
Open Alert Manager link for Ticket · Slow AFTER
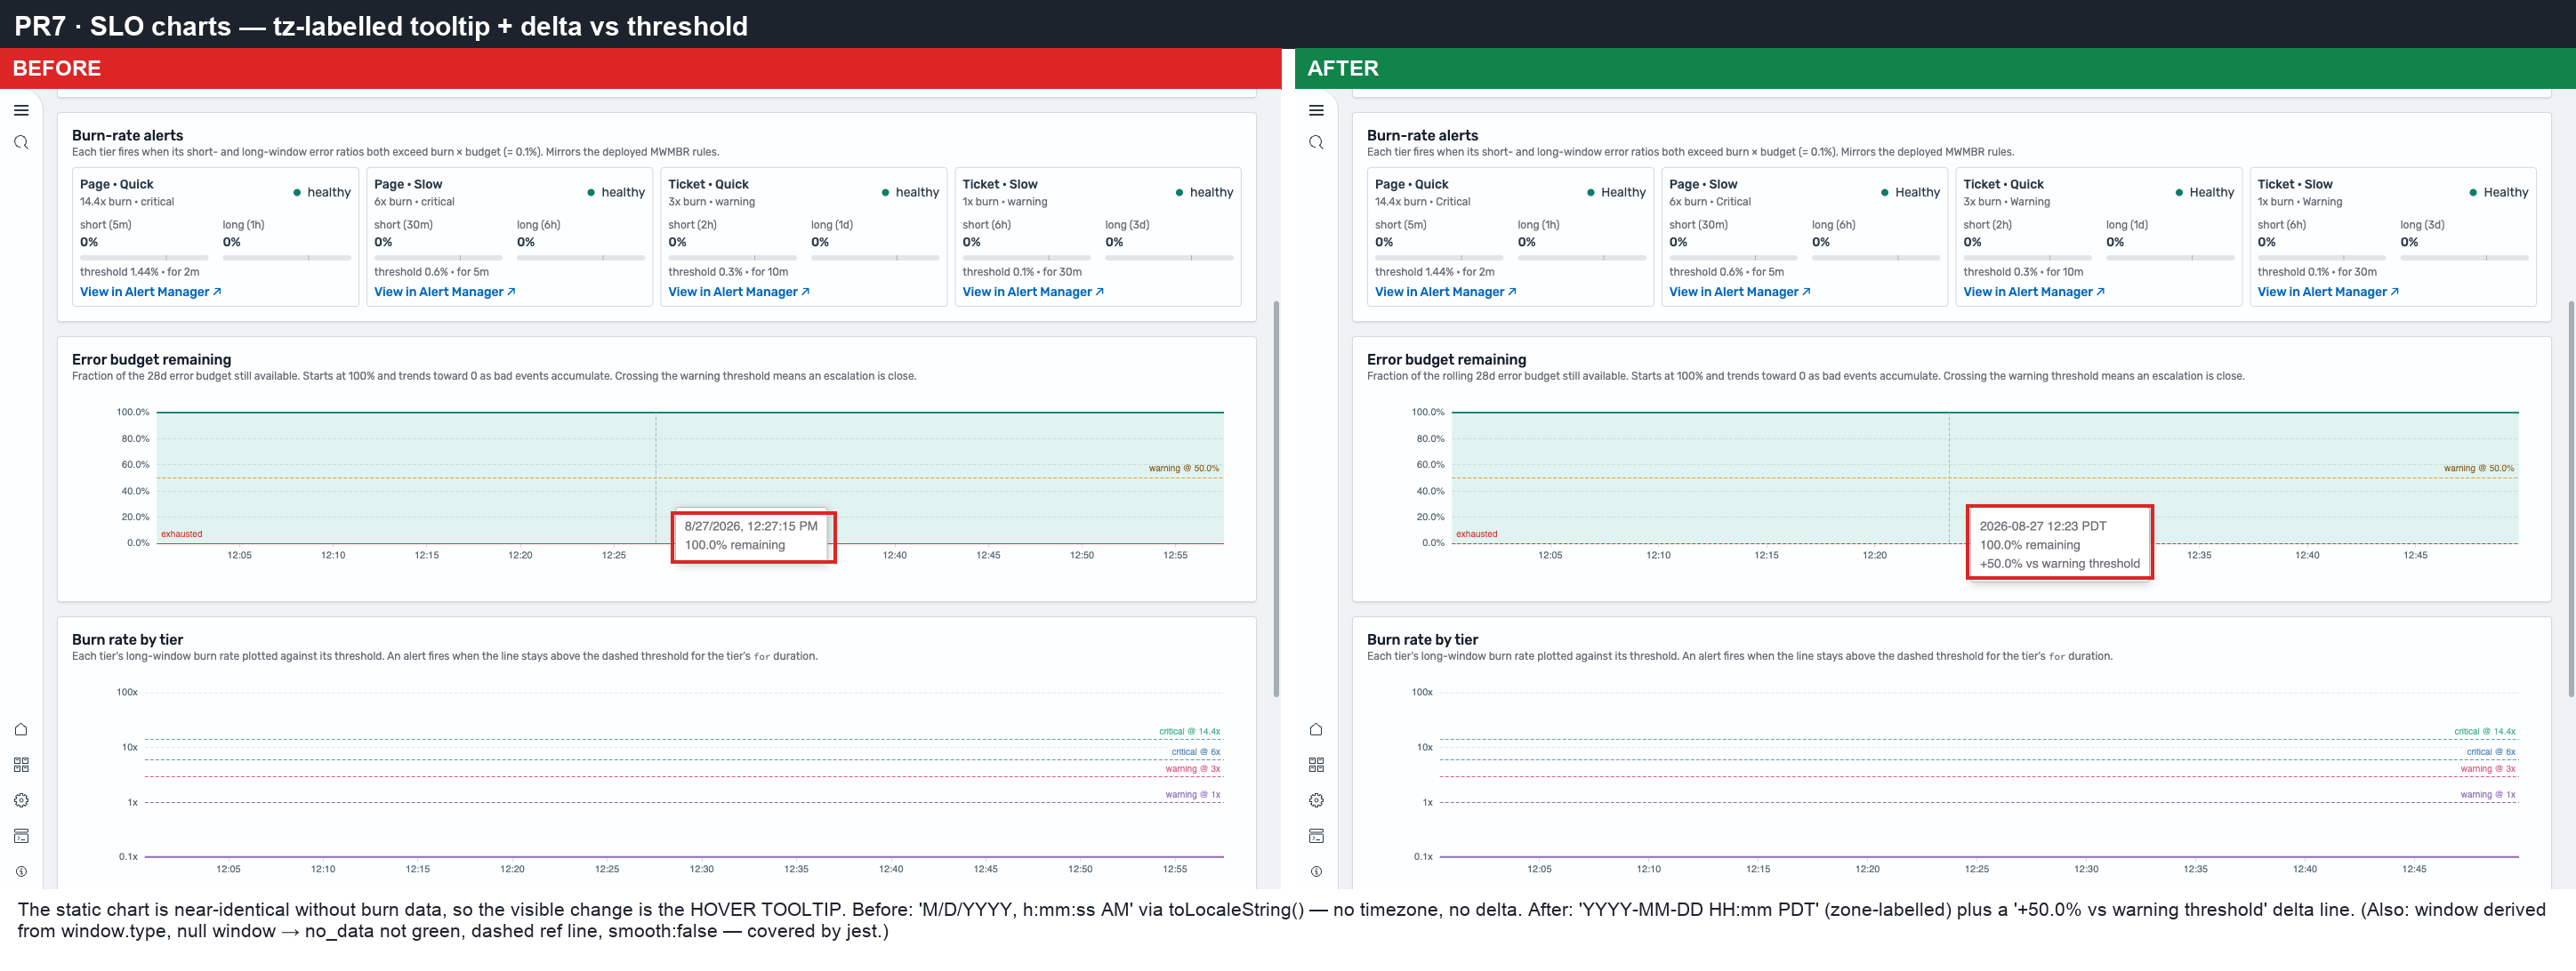pyautogui.click(x=2327, y=292)
